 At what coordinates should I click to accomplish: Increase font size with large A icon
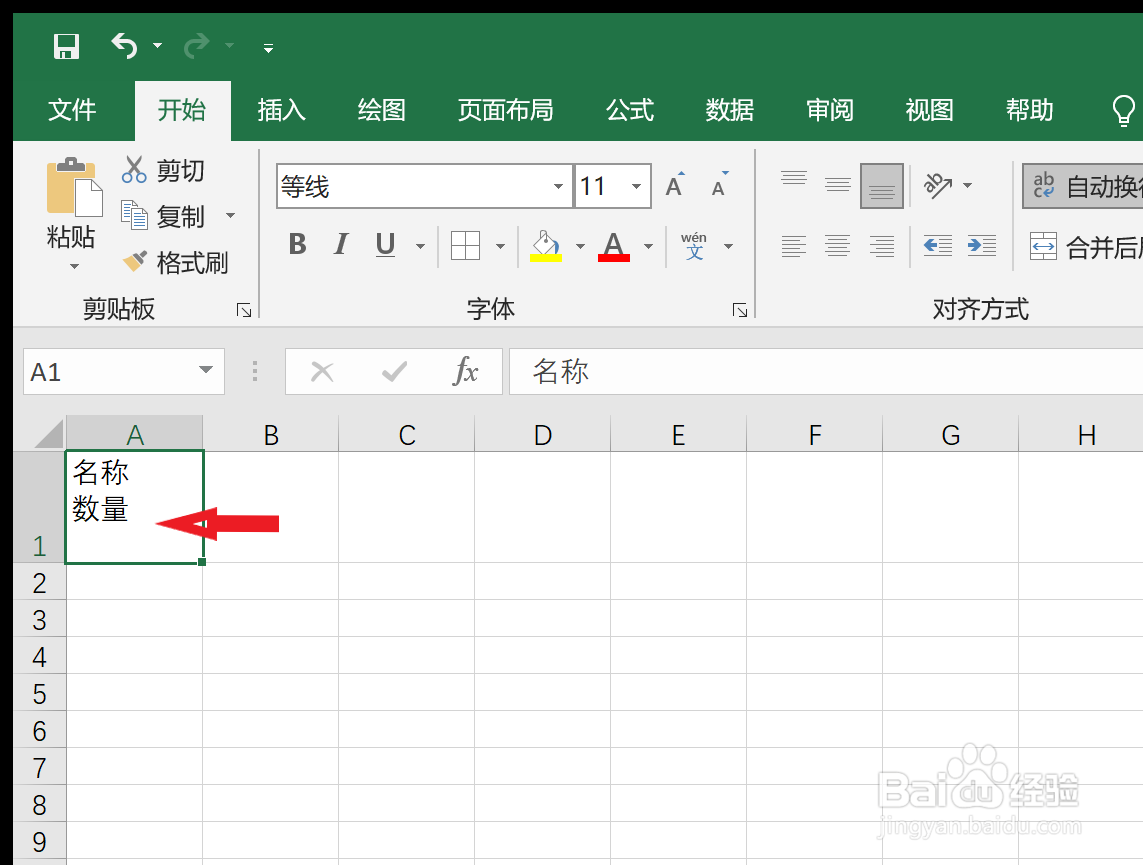675,185
